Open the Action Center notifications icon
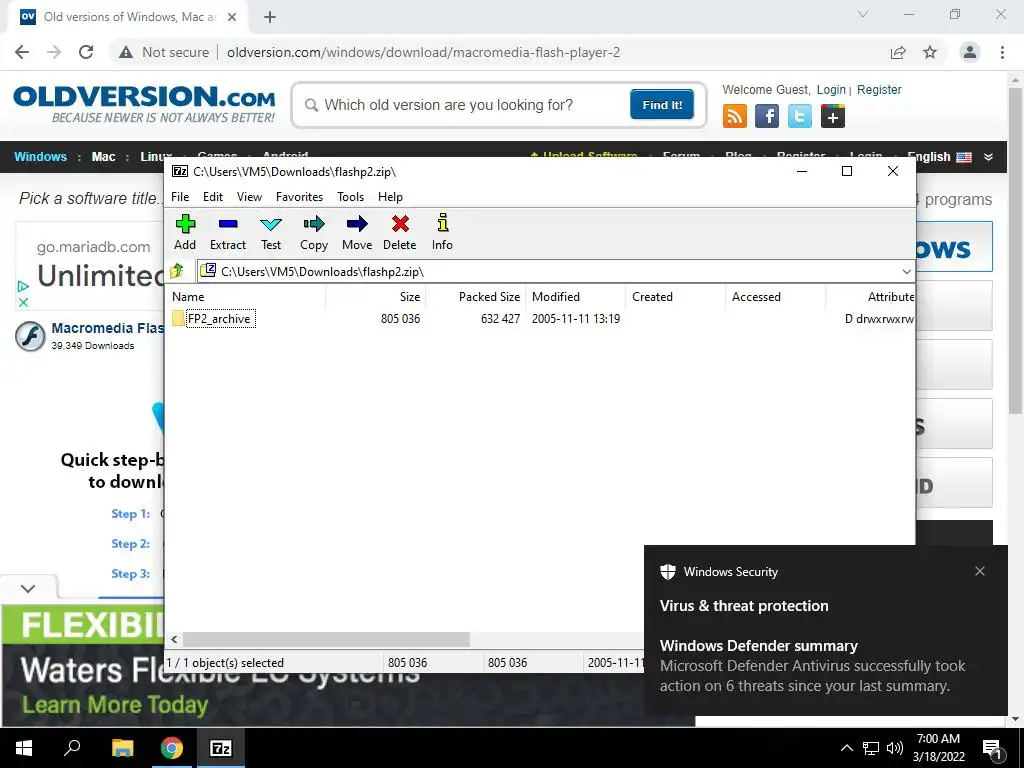 pos(992,748)
